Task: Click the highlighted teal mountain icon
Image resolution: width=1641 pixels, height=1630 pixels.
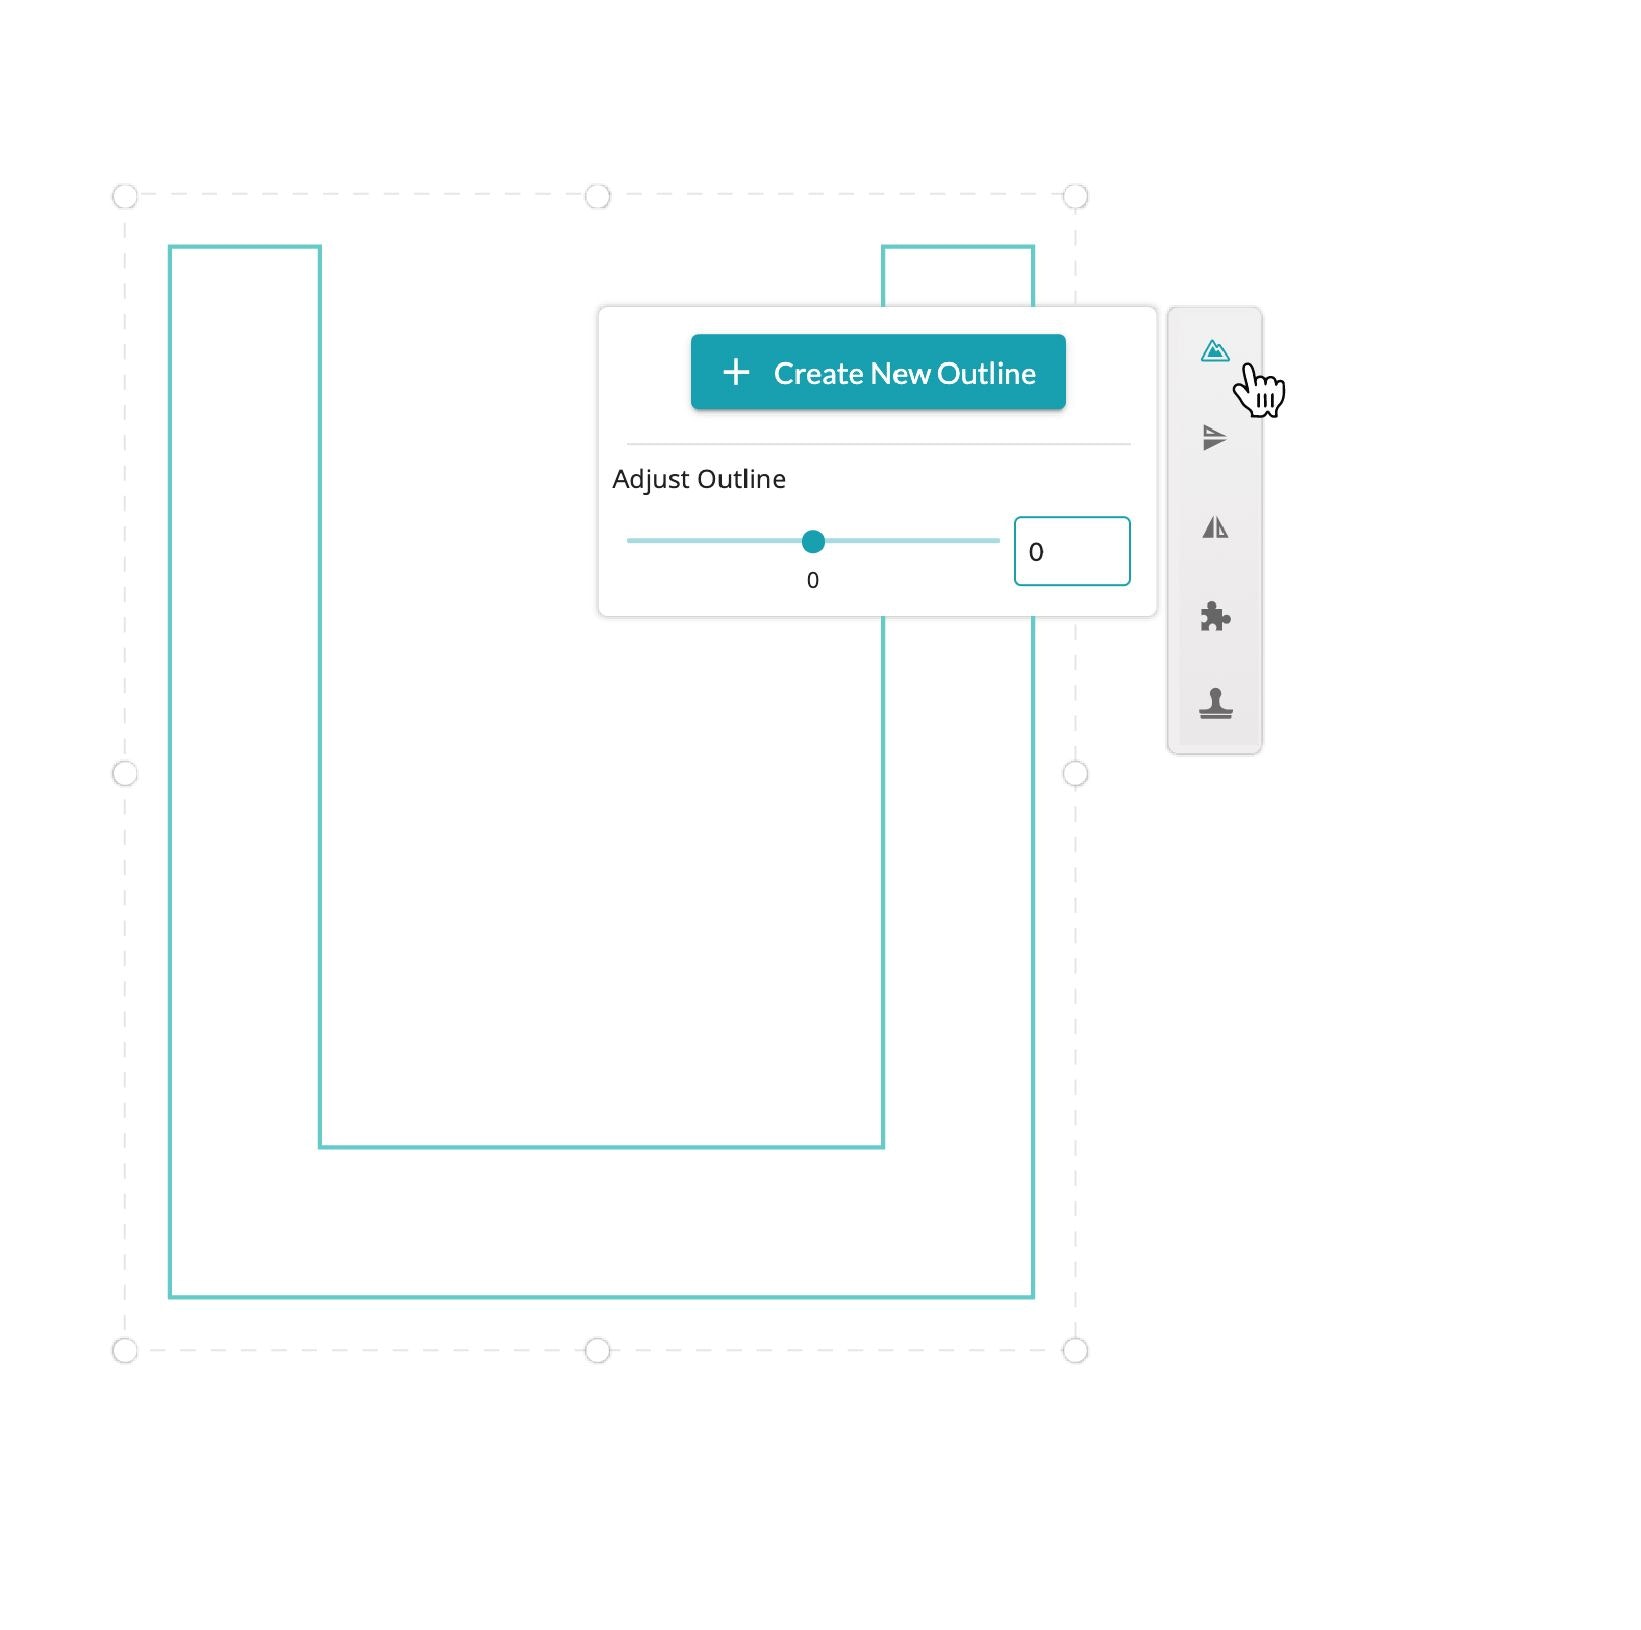Action: tap(1213, 352)
